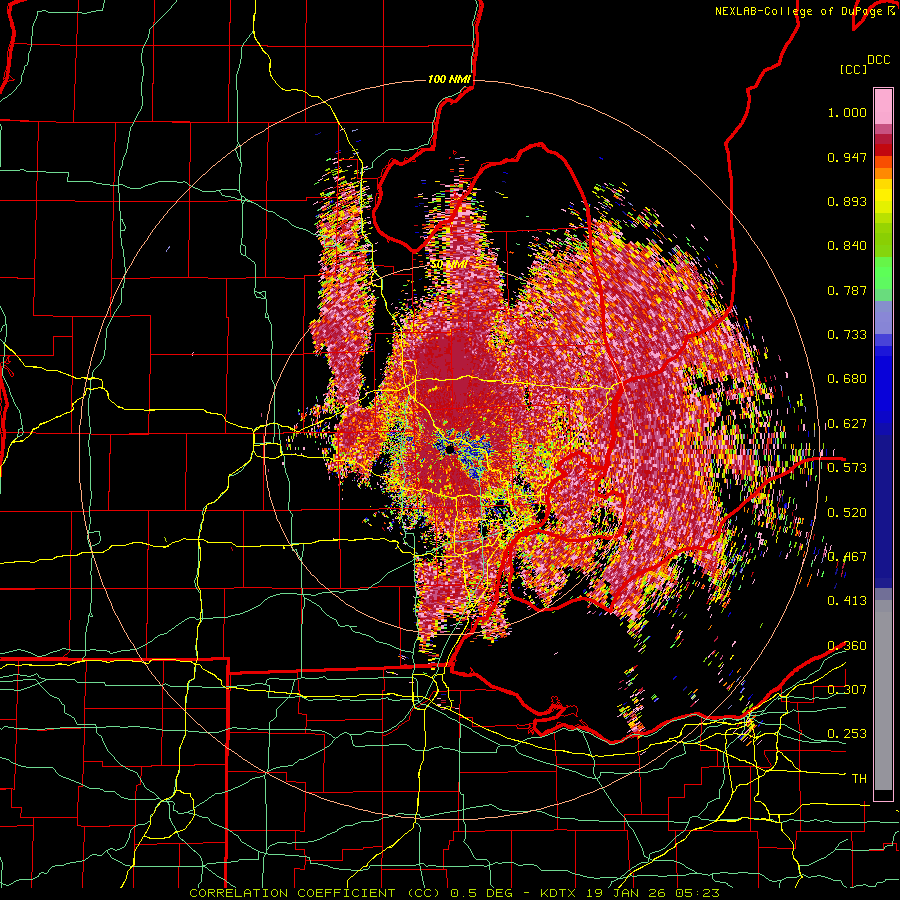Click the DCC product label
900x900 pixels.
coord(879,60)
